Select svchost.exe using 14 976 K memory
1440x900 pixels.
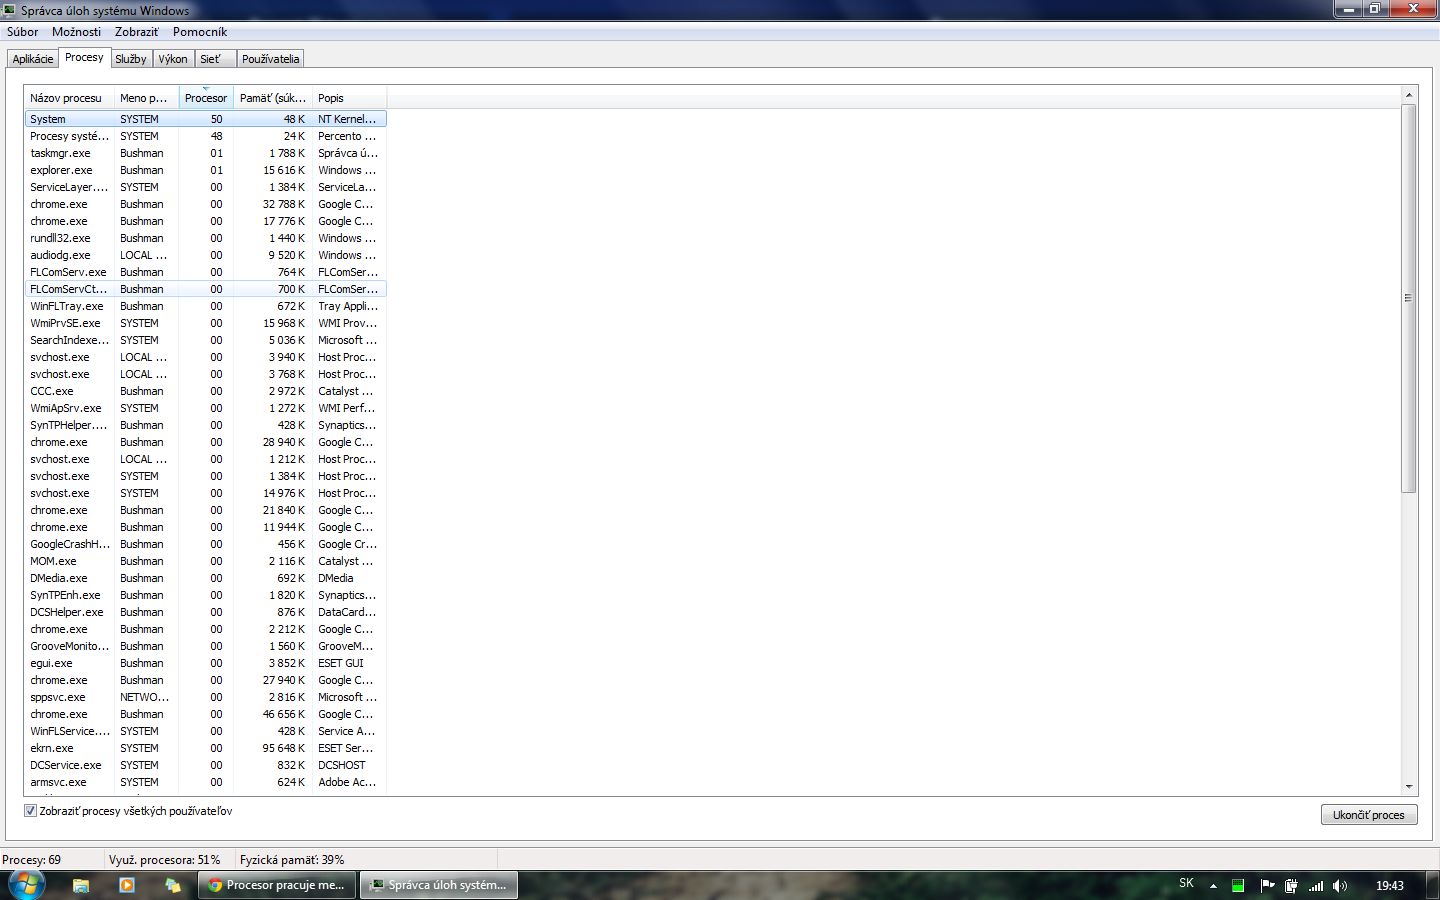click(x=205, y=493)
